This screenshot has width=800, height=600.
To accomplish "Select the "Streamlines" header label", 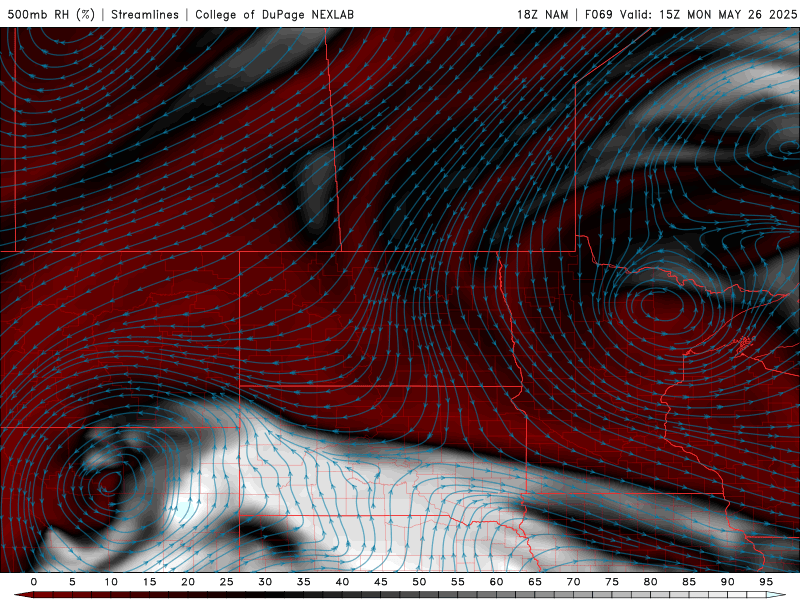I will pyautogui.click(x=145, y=14).
